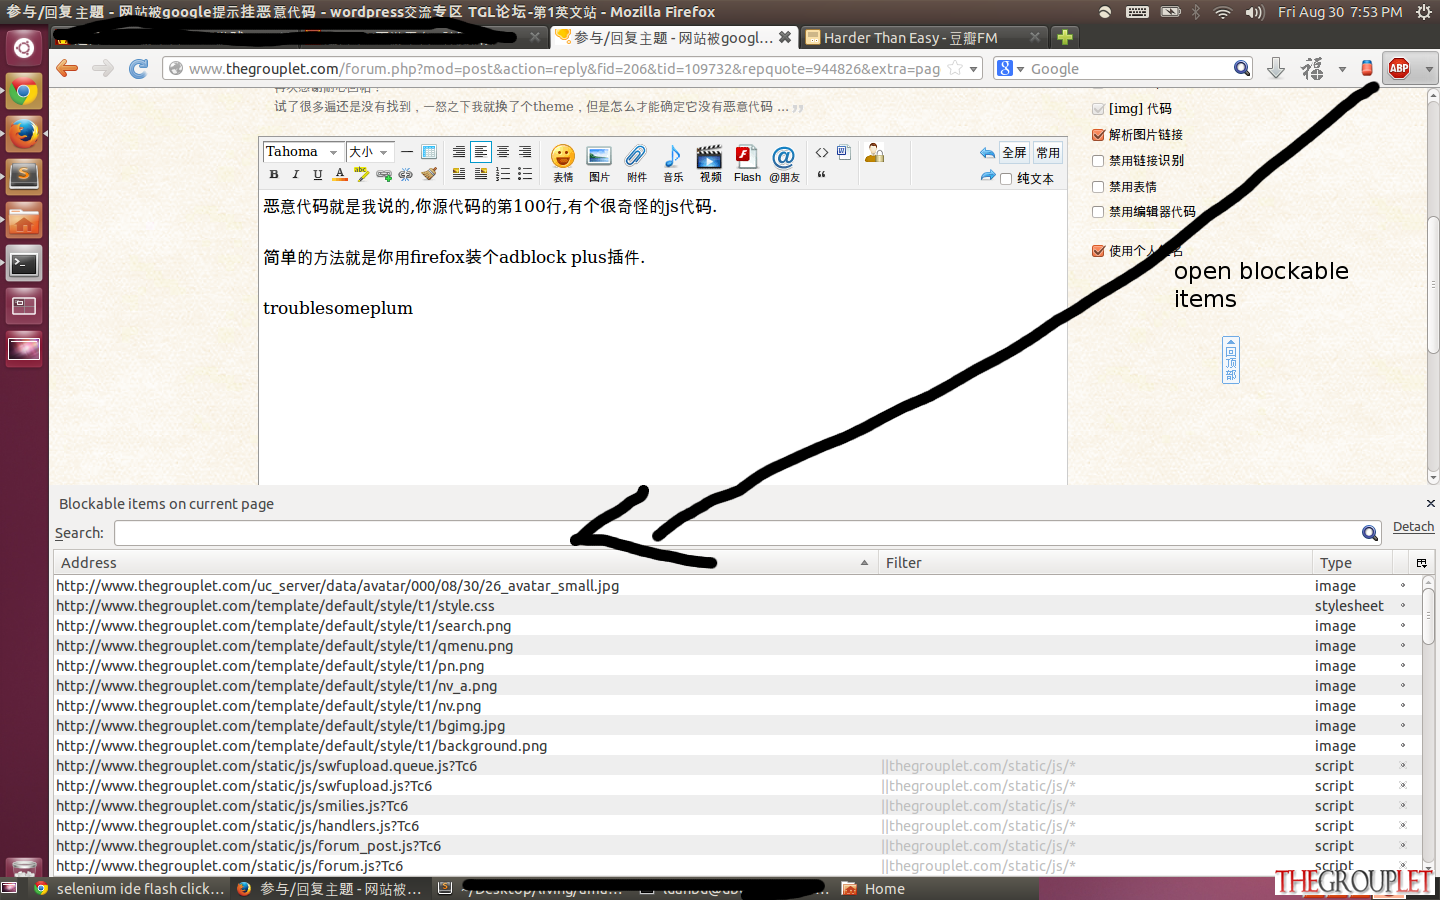Image resolution: width=1440 pixels, height=900 pixels.
Task: Toggle underline formatting in editor
Action: [x=318, y=174]
